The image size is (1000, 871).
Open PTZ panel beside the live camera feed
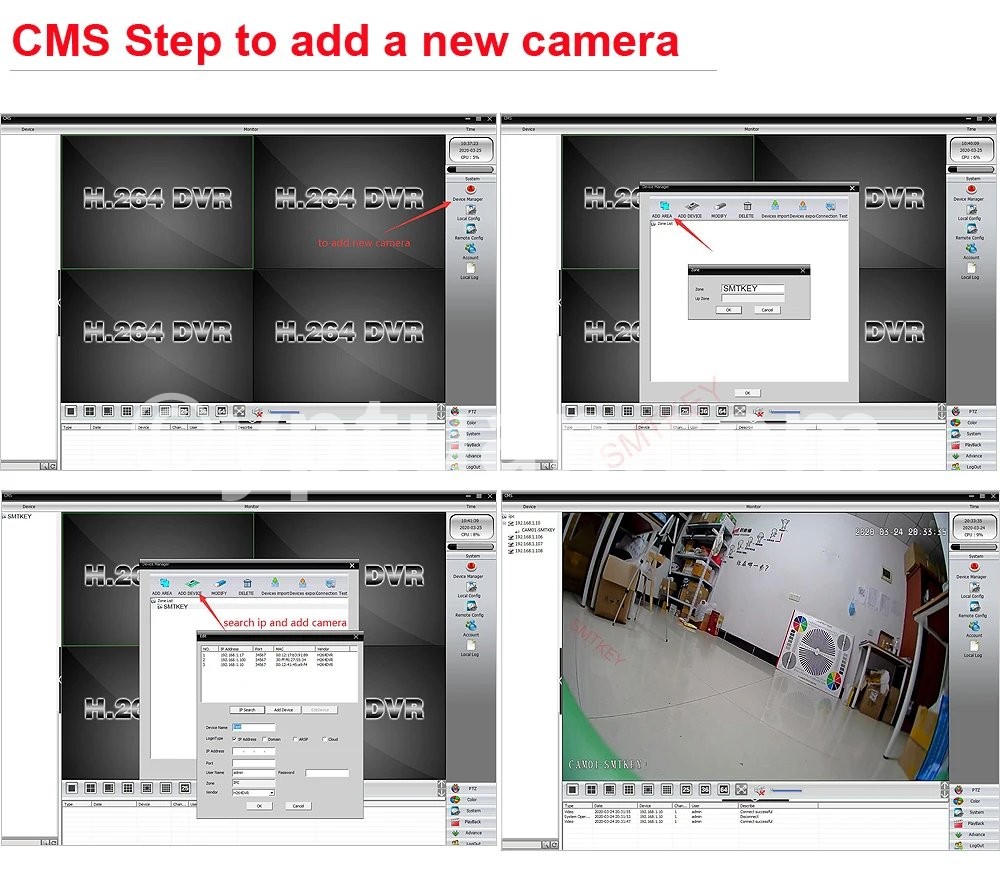coord(972,789)
